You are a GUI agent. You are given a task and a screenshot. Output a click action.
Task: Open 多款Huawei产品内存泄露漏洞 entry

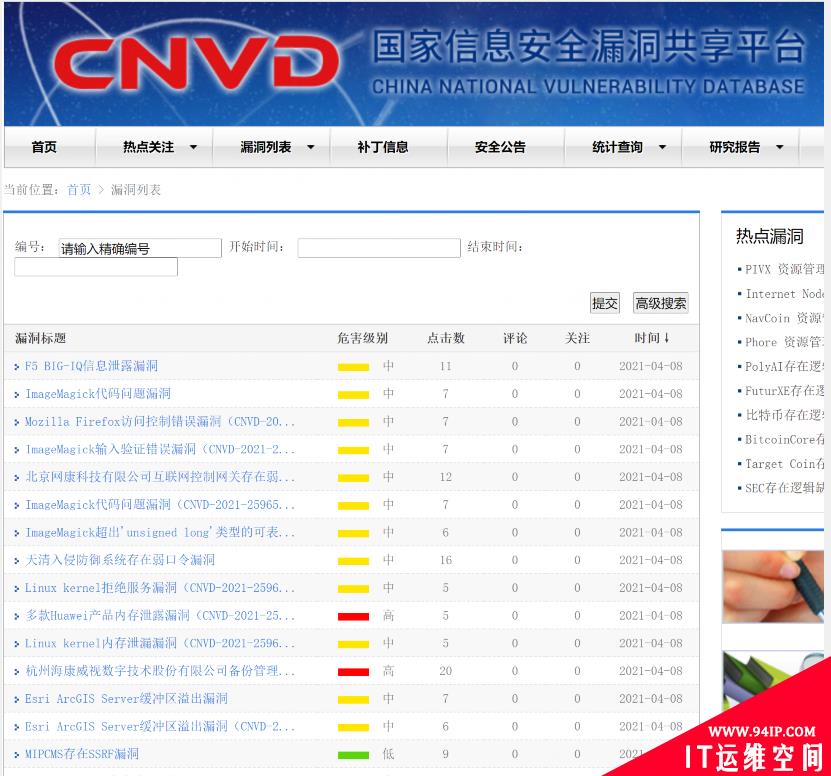(160, 615)
